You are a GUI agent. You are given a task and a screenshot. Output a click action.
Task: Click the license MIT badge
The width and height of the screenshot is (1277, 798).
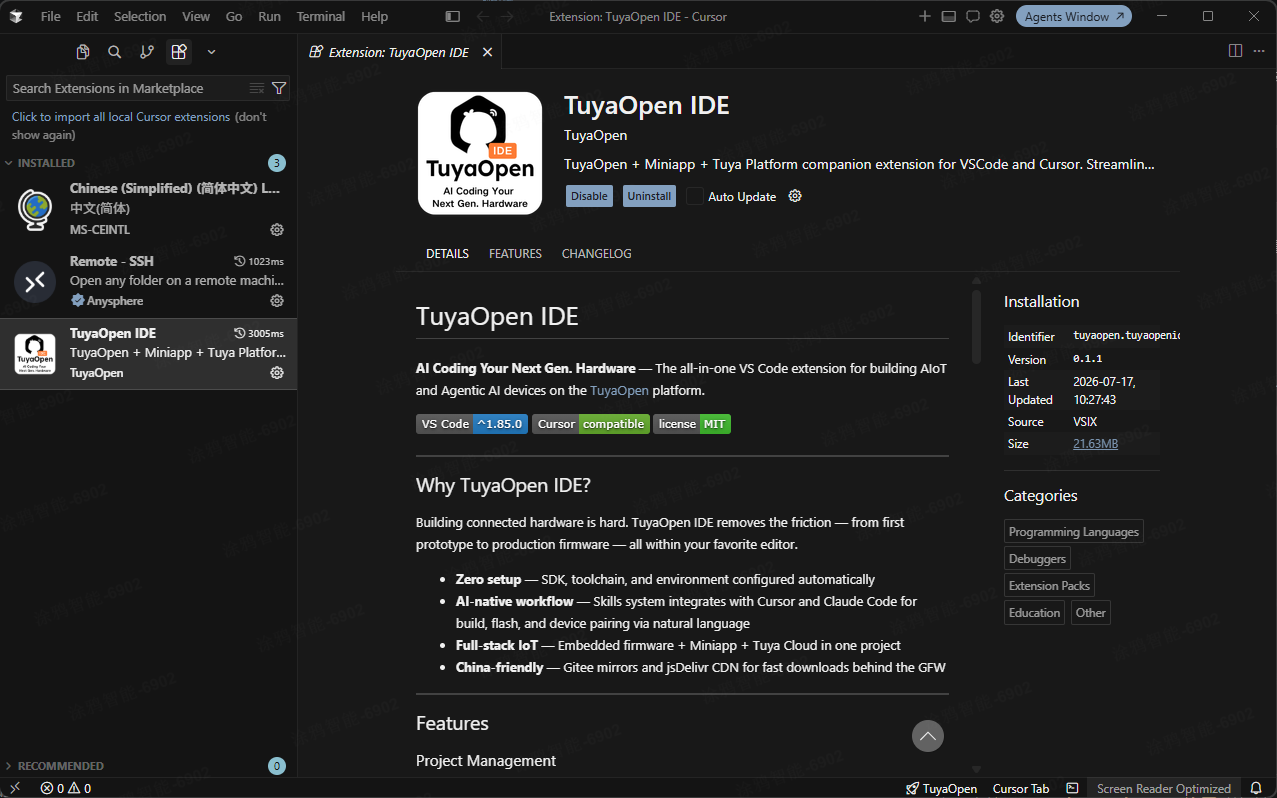[692, 424]
